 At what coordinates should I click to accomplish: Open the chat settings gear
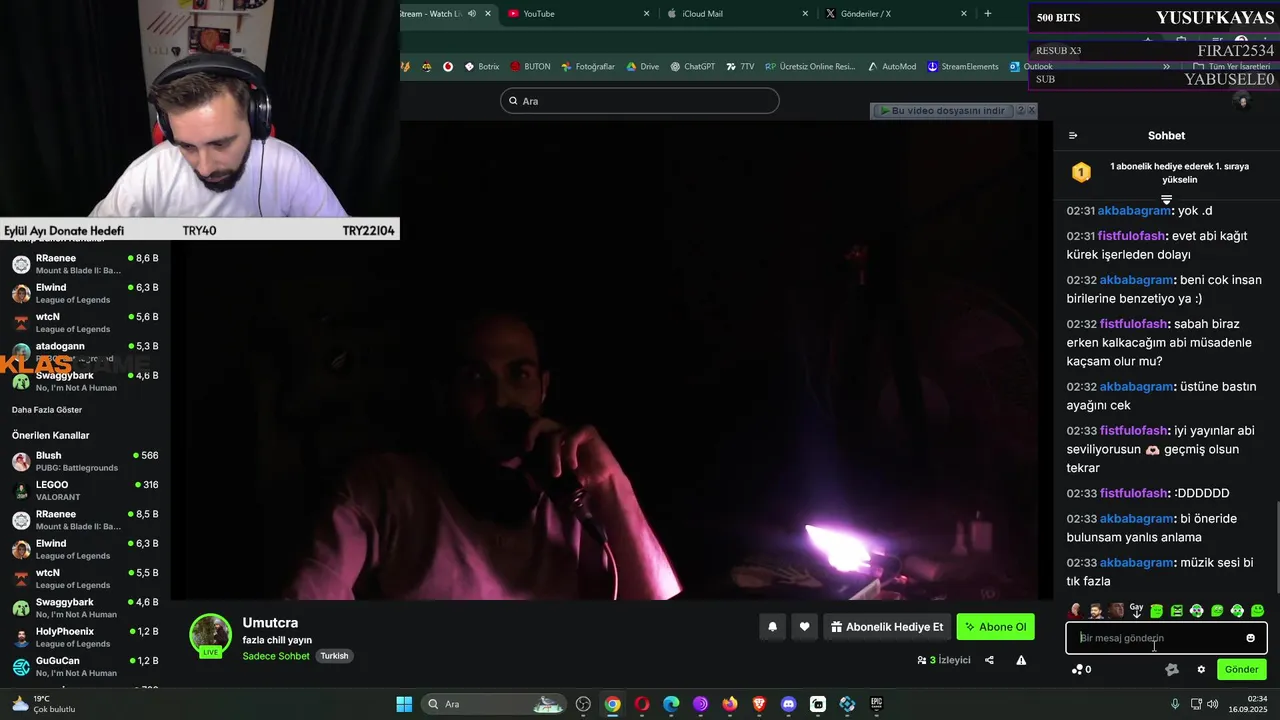click(x=1201, y=669)
